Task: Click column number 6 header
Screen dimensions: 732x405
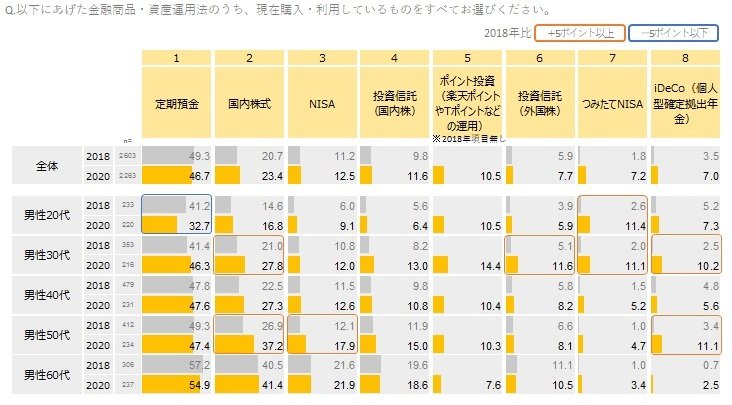Action: pyautogui.click(x=540, y=58)
